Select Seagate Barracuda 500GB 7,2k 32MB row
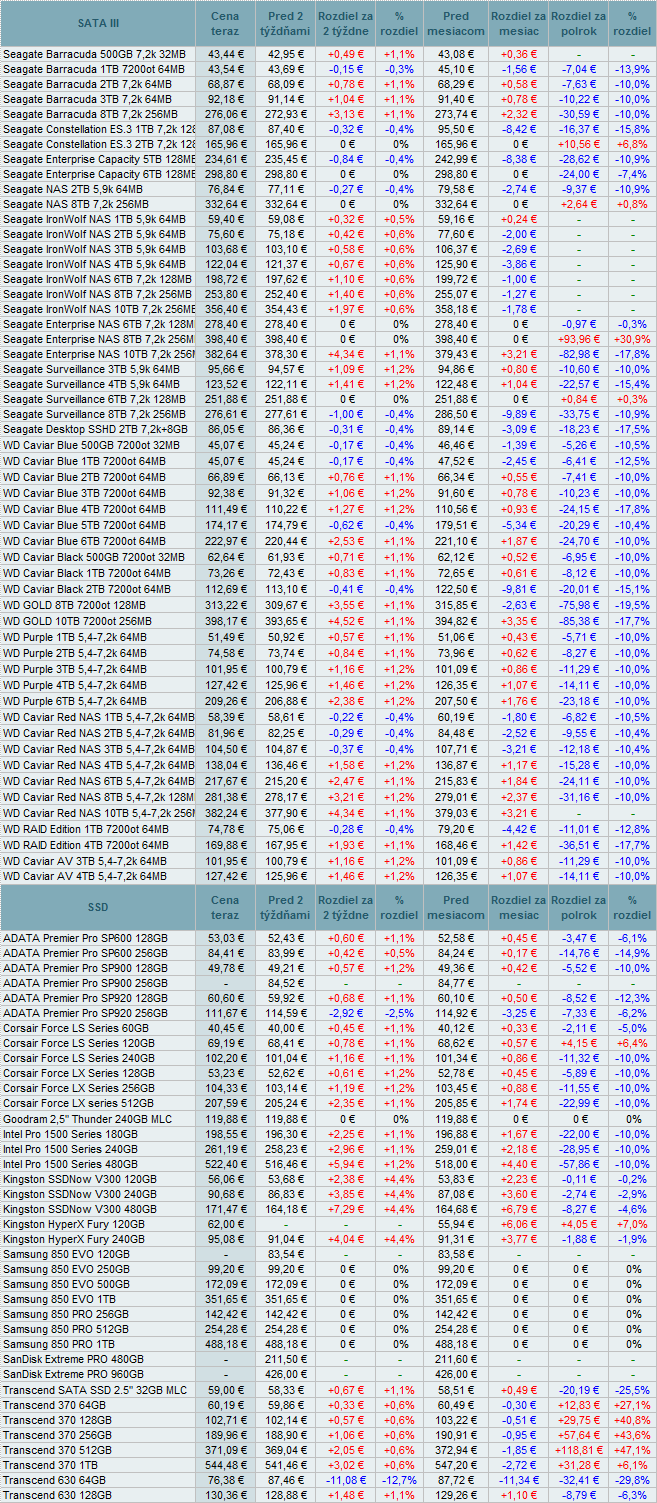This screenshot has height=1503, width=657. (x=328, y=53)
